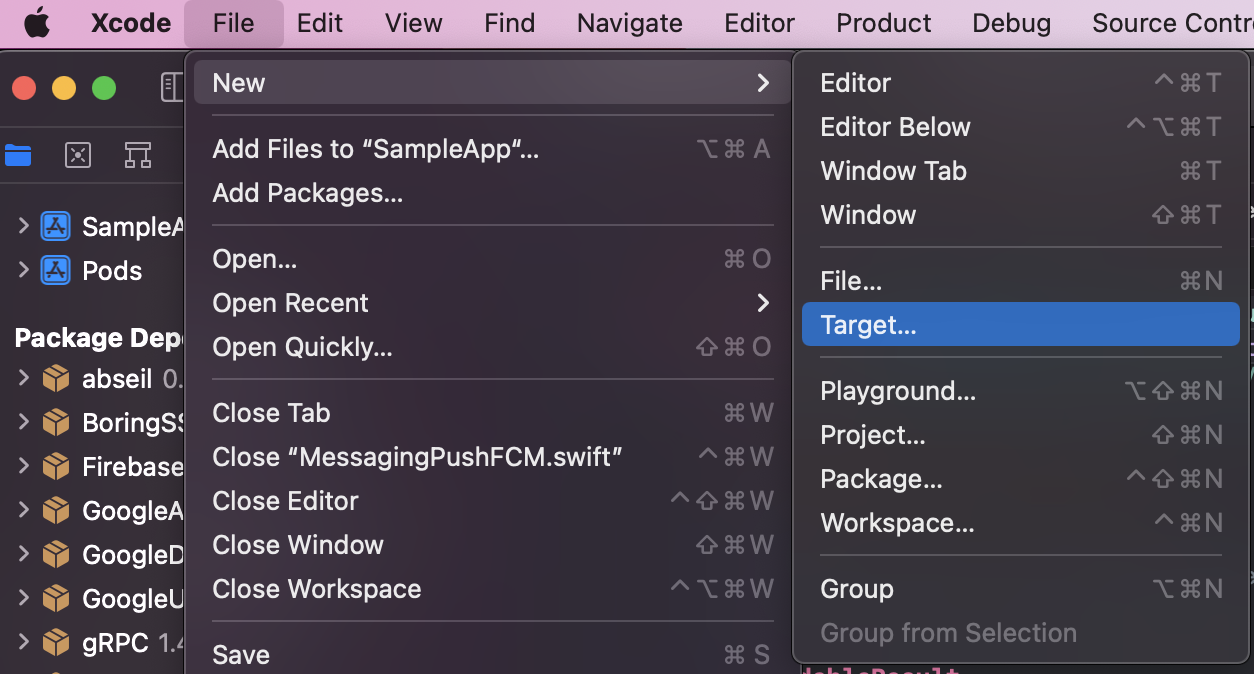The height and width of the screenshot is (674, 1254).
Task: Select Group in New submenu
Action: tap(1021, 589)
